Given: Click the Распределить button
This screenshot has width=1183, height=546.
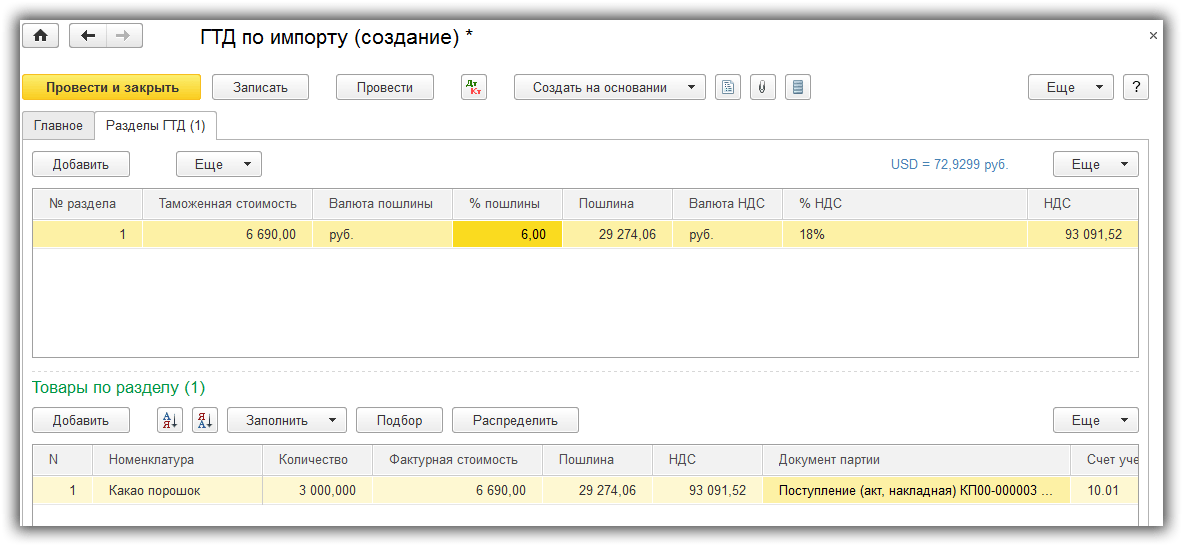Looking at the screenshot, I should click(x=515, y=421).
